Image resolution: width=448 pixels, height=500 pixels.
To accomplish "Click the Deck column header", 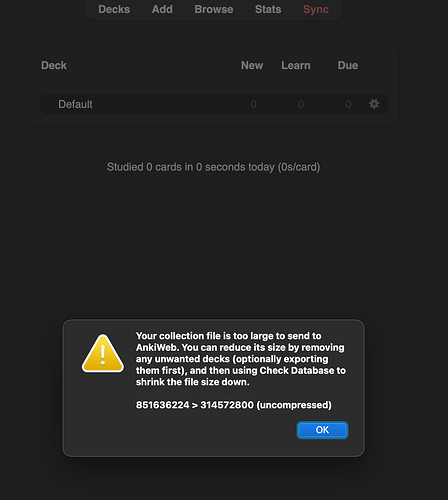I will pos(54,65).
